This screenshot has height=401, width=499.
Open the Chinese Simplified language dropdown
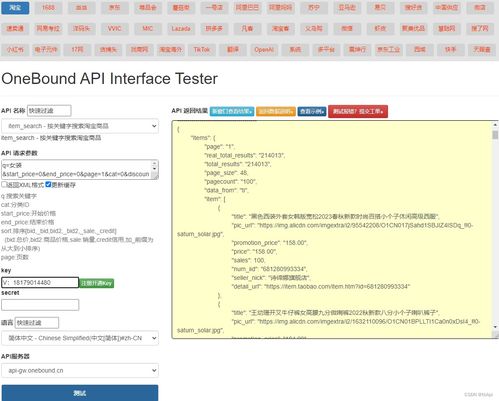coord(80,338)
